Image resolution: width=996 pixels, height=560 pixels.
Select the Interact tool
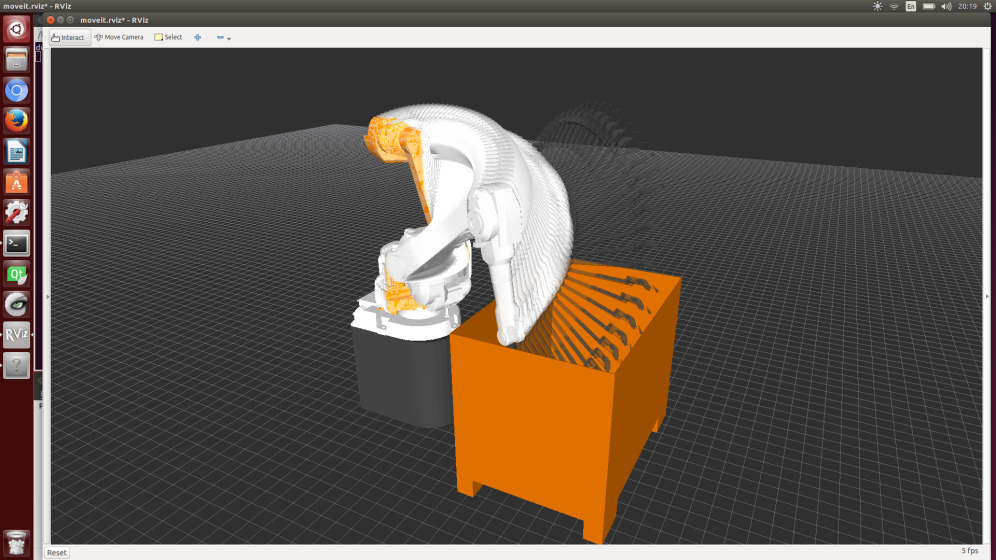coord(69,38)
